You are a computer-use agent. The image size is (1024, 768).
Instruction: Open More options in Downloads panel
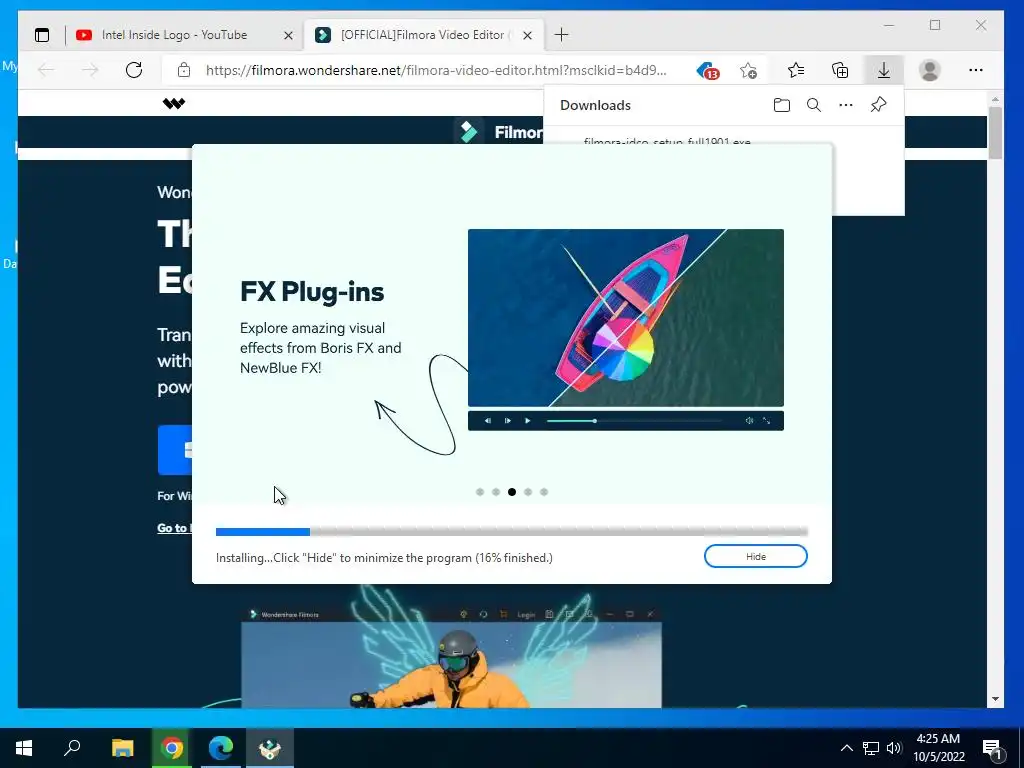tap(846, 105)
